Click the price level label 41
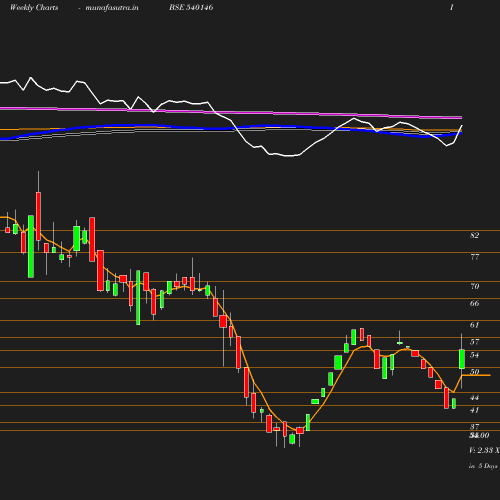 pos(475,410)
